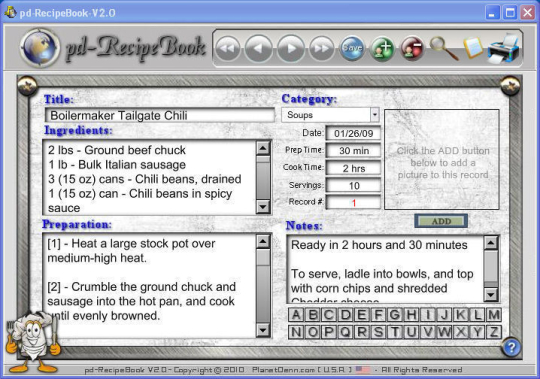The height and width of the screenshot is (379, 540).
Task: Filter recipes by letter V
Action: tap(428, 332)
